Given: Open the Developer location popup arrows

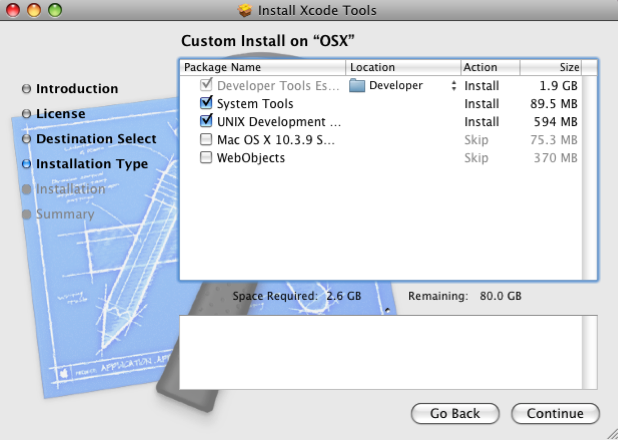Looking at the screenshot, I should click(453, 86).
